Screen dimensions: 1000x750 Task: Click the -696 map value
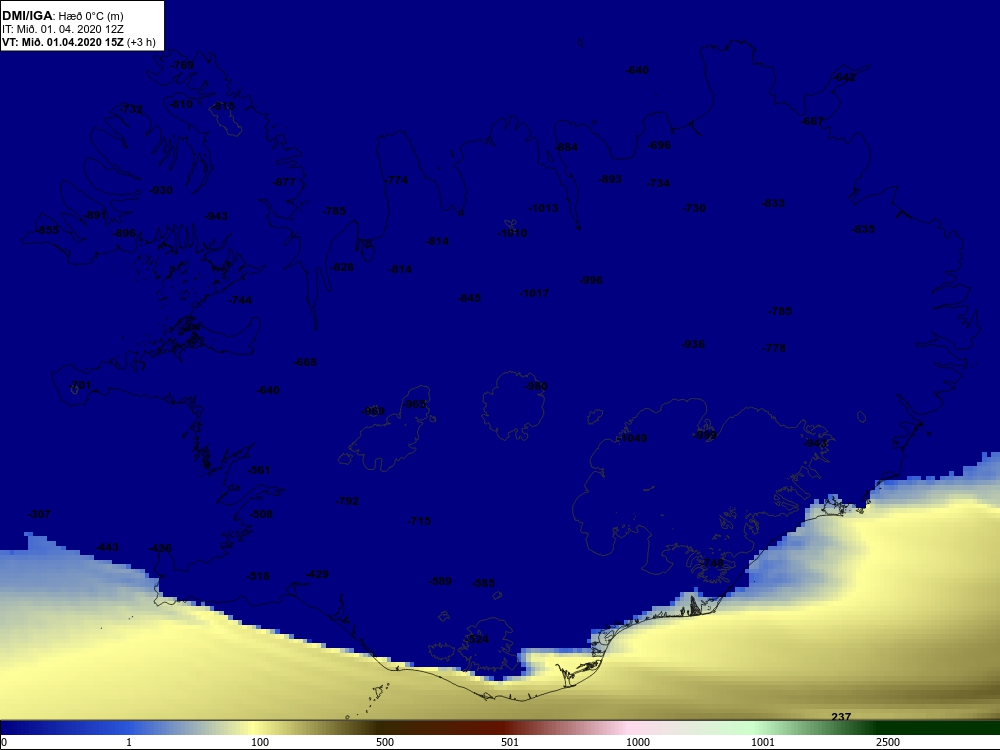659,145
